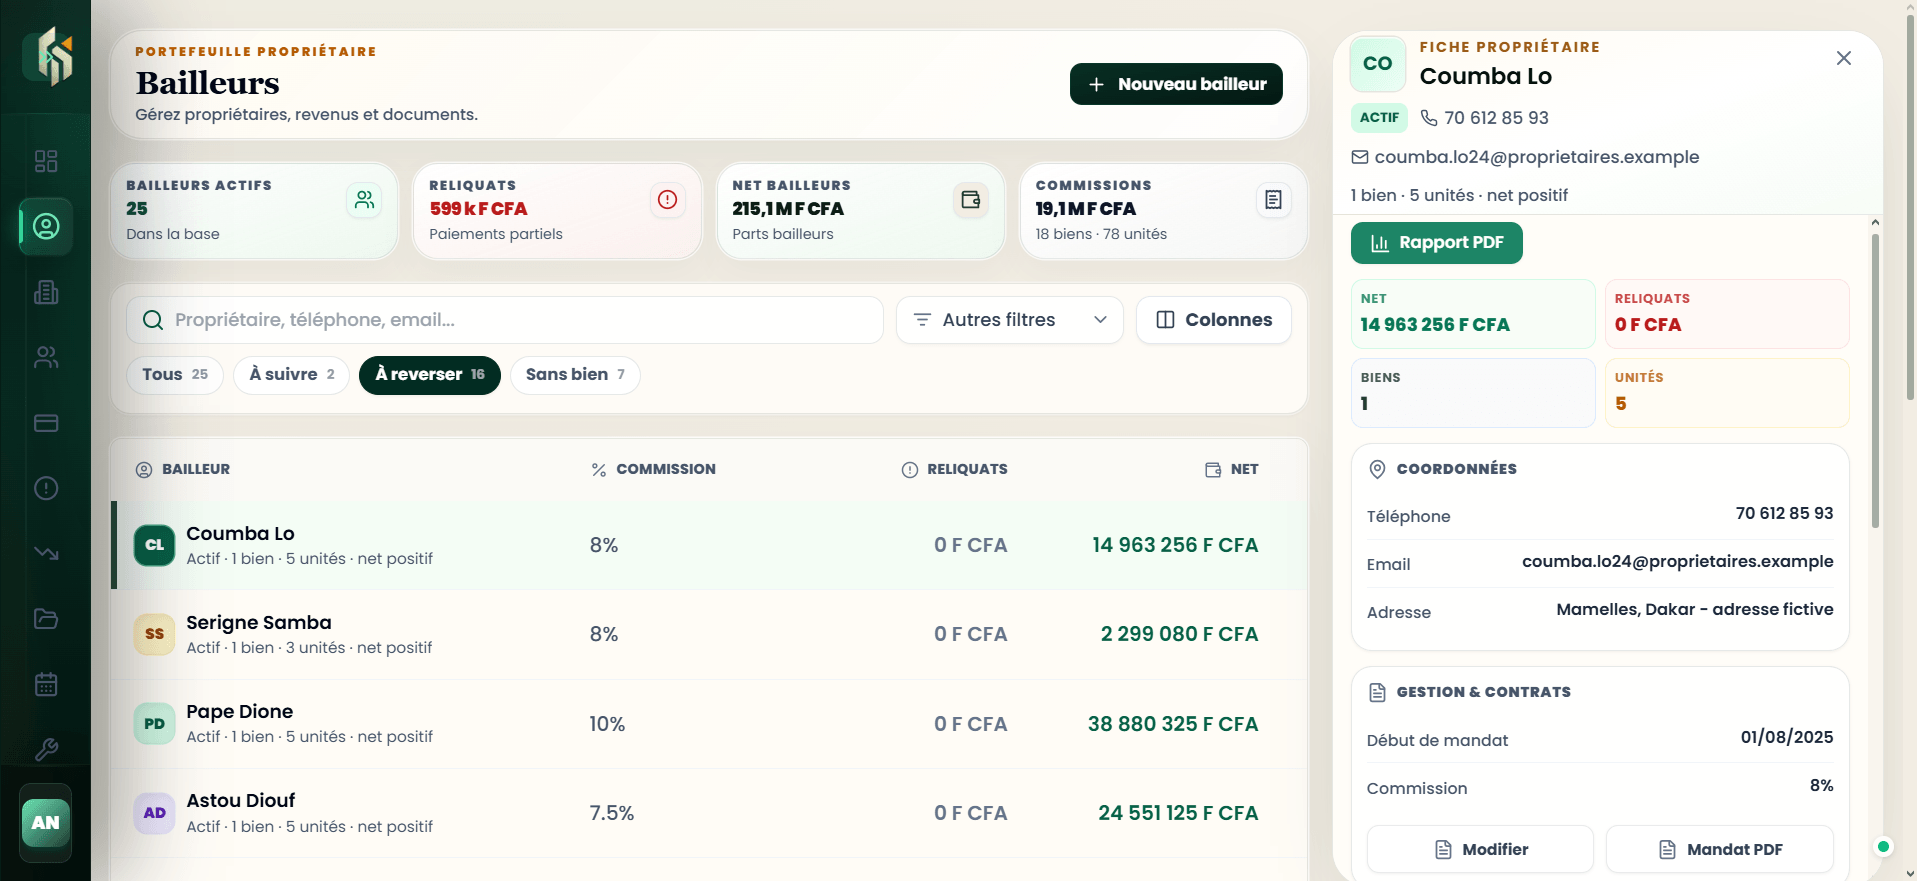Click the Net bailleurs wallet icon
The height and width of the screenshot is (881, 1917).
point(970,200)
